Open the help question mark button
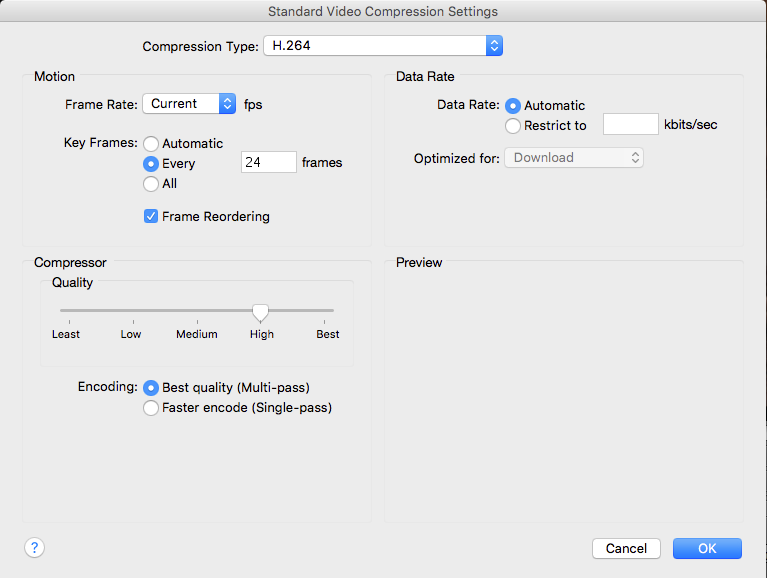The image size is (767, 578). (34, 548)
